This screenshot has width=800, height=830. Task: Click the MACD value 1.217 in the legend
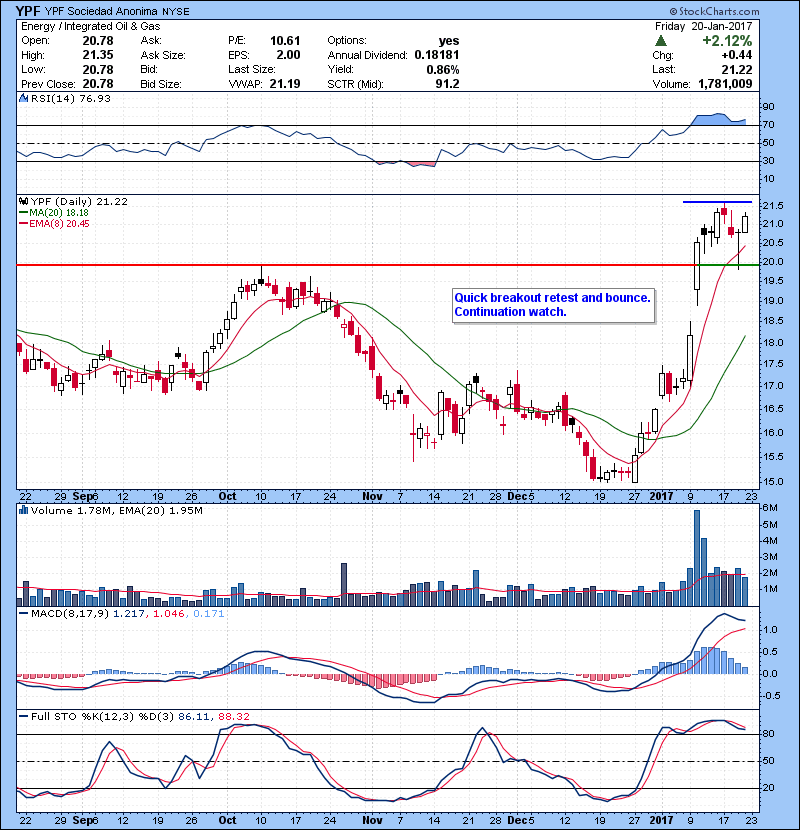[129, 614]
